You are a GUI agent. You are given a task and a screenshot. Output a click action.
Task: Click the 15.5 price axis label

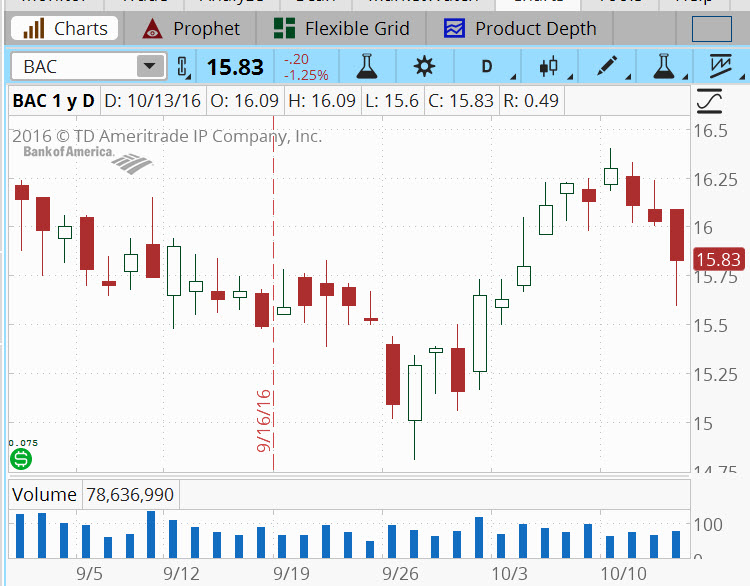coord(710,326)
